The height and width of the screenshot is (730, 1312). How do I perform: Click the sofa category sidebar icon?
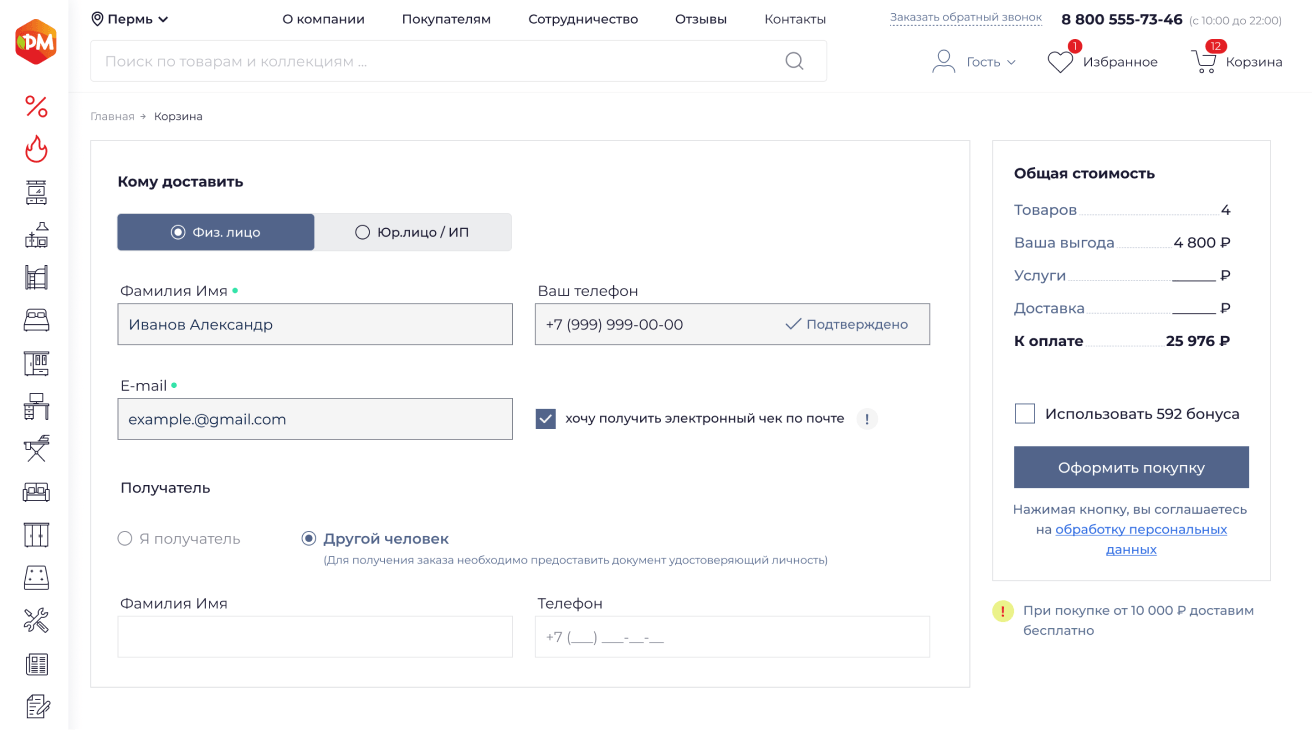(36, 492)
